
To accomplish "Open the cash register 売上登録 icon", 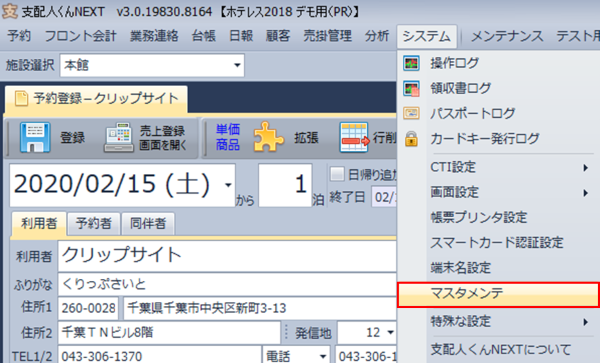I will point(119,138).
